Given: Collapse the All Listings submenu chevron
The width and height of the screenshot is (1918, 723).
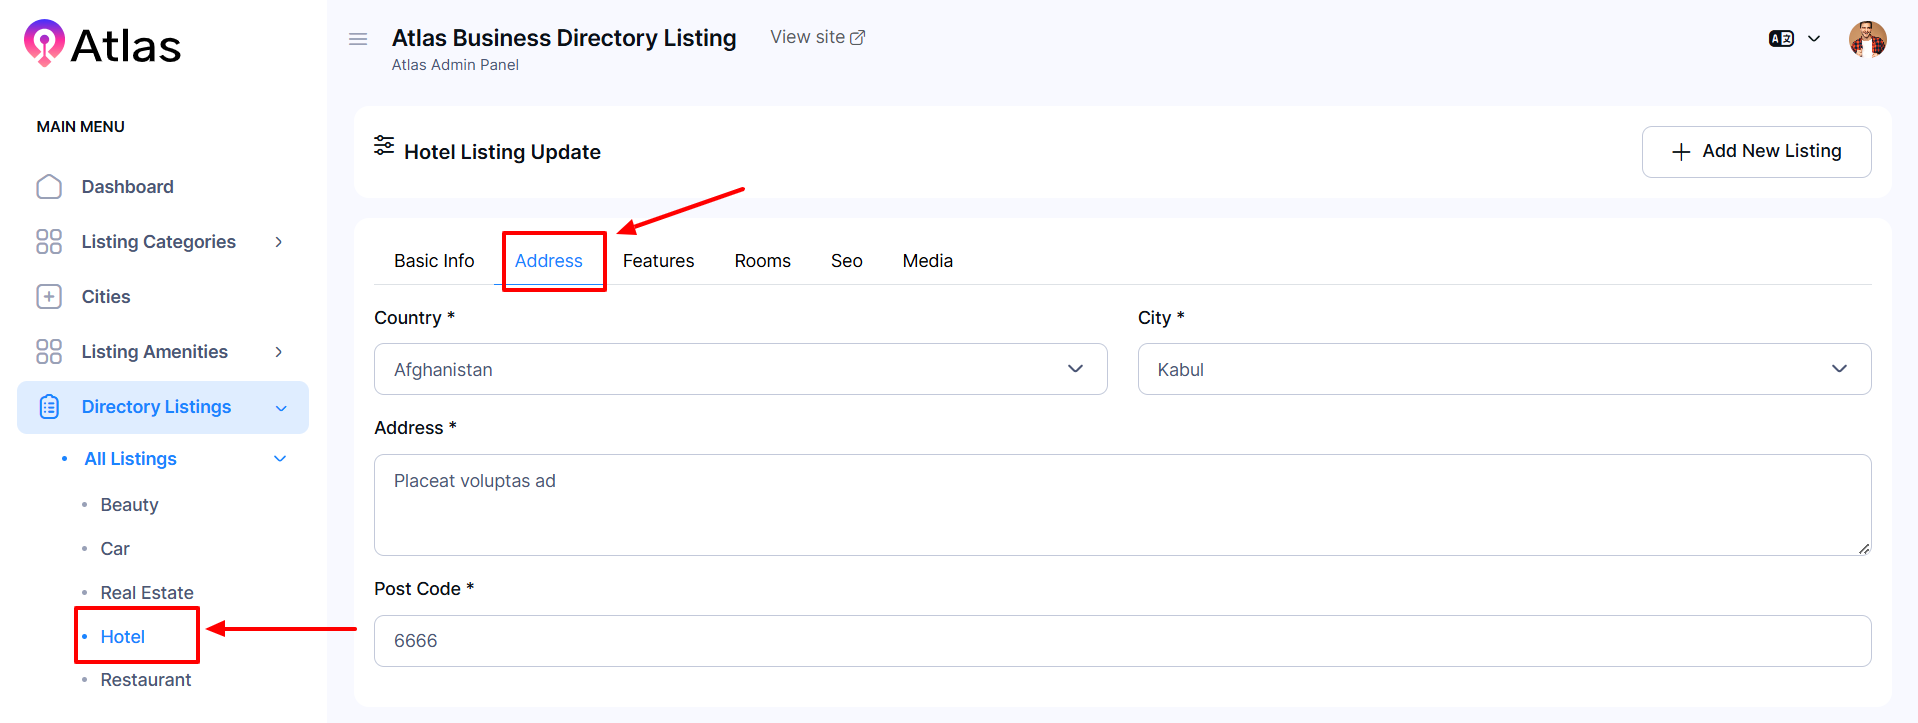Looking at the screenshot, I should [x=280, y=459].
